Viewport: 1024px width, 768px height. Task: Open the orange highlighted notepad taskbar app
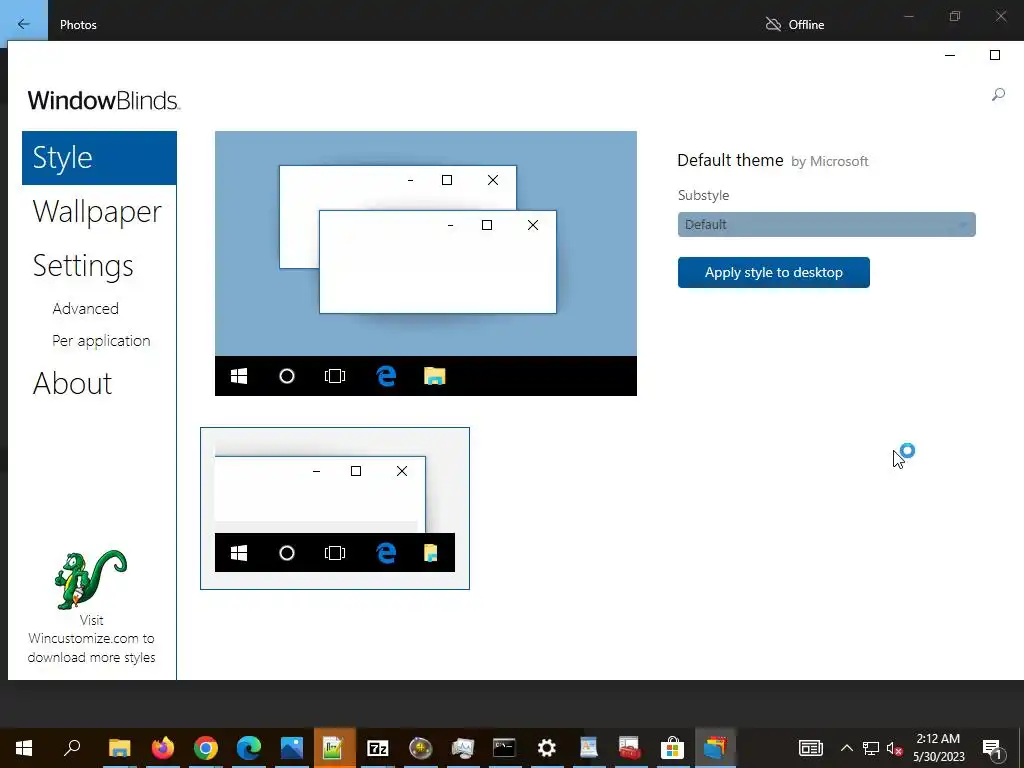334,748
